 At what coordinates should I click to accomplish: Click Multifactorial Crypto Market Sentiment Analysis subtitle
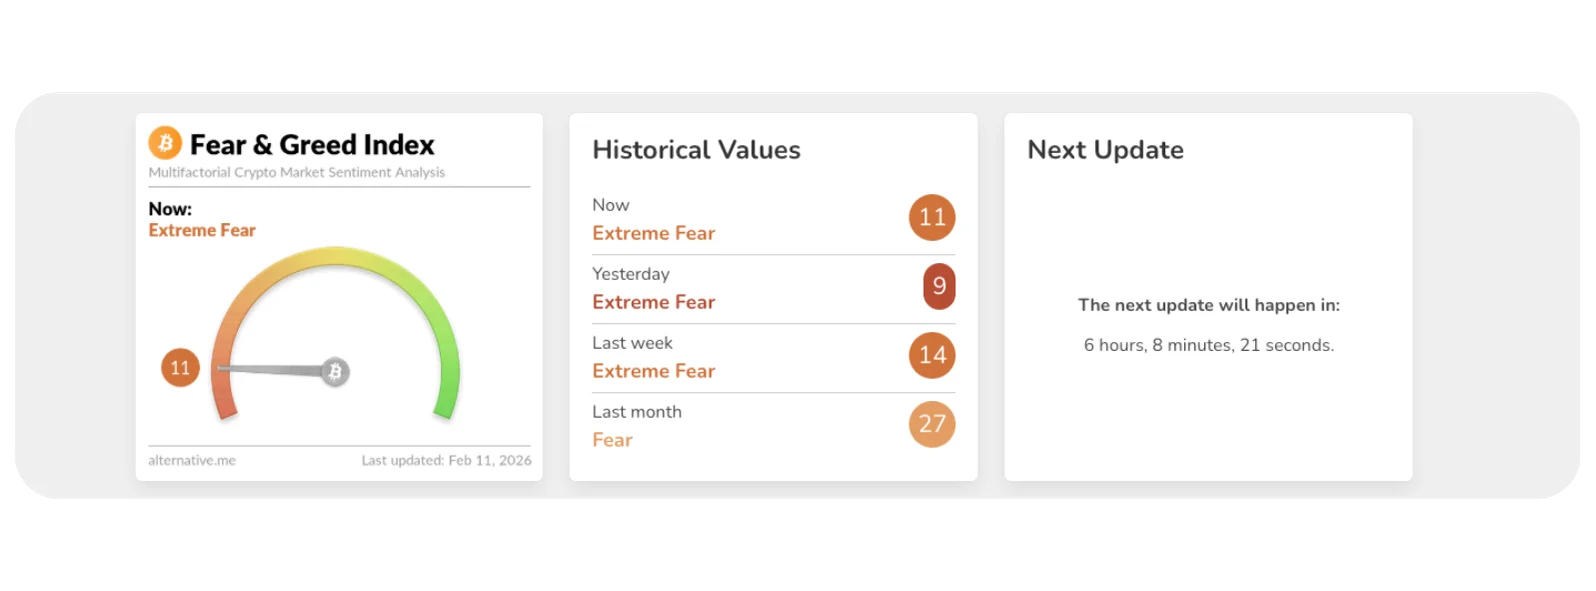[296, 172]
